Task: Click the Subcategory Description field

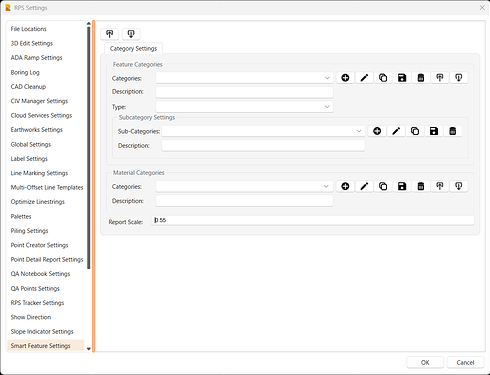Action: click(263, 145)
